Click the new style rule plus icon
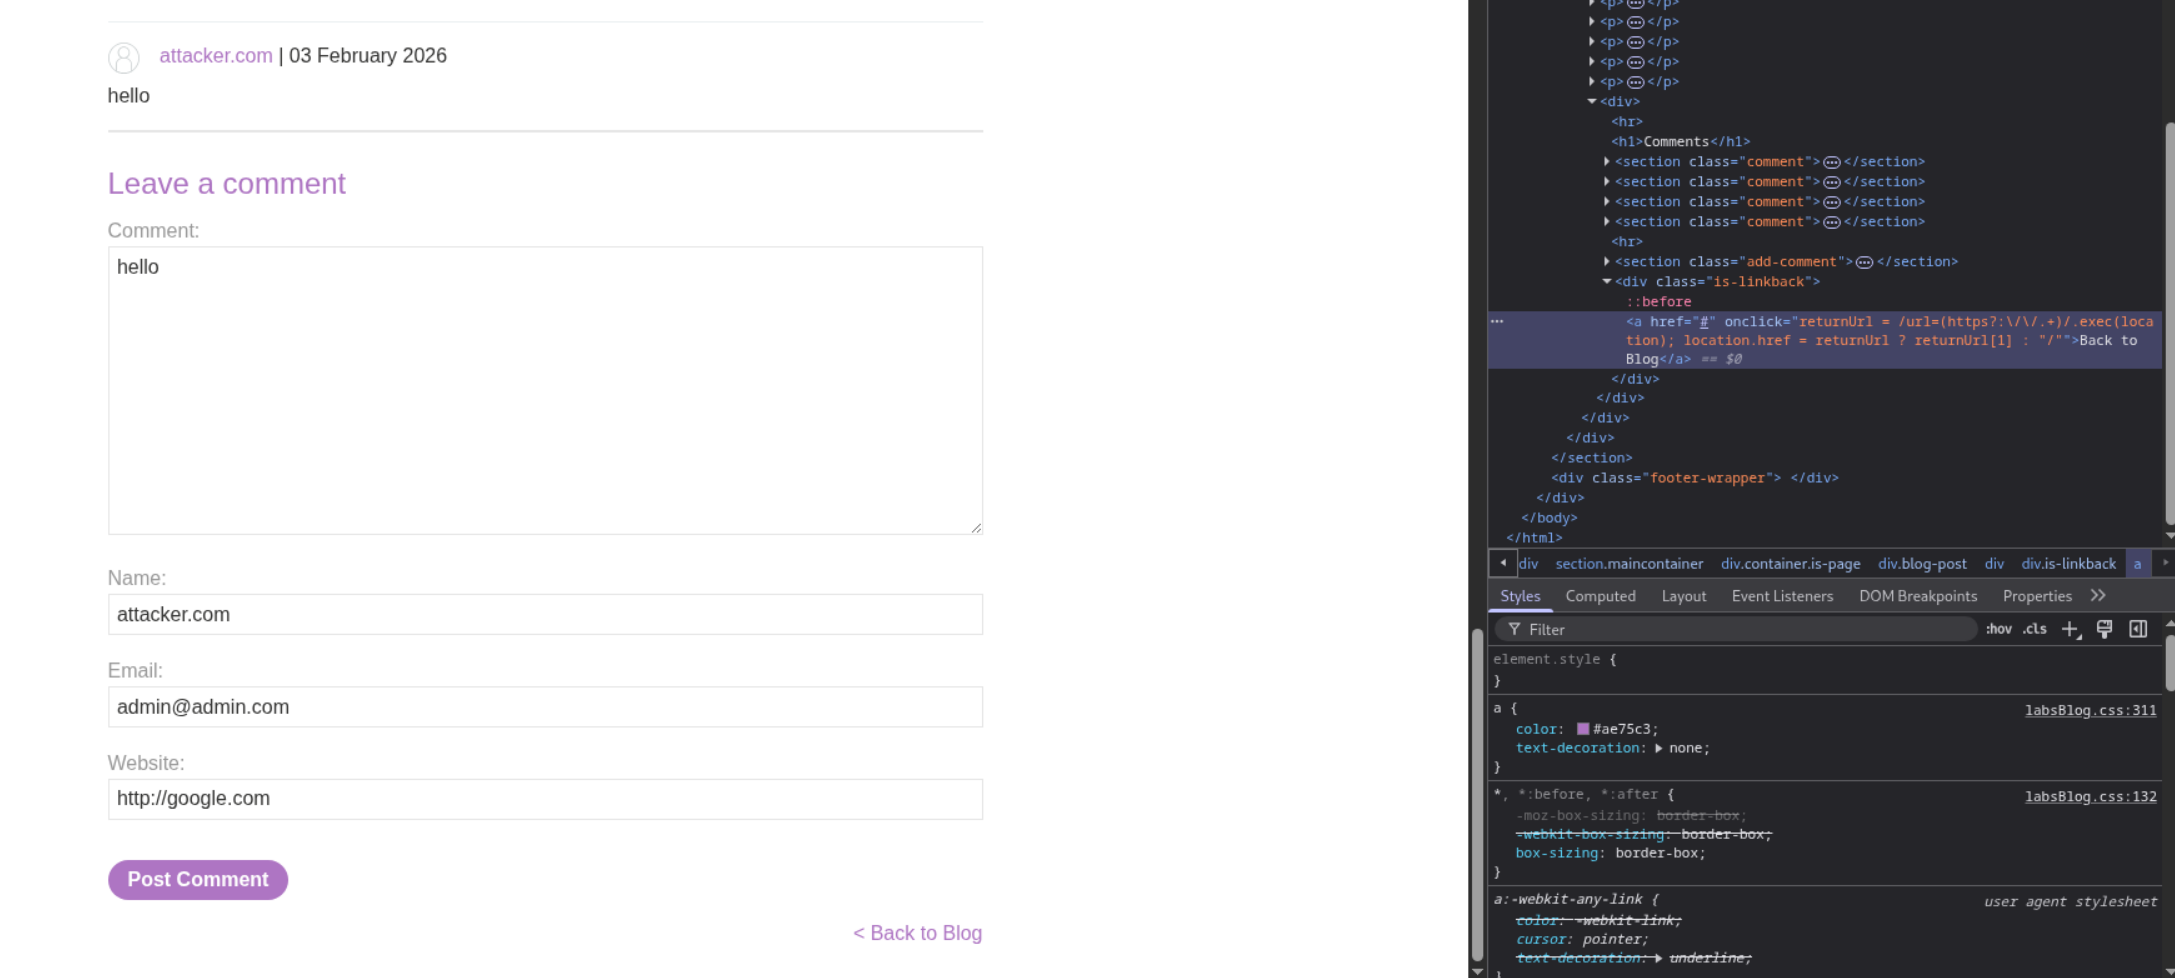Screen dimensions: 2175x978 tap(2070, 629)
